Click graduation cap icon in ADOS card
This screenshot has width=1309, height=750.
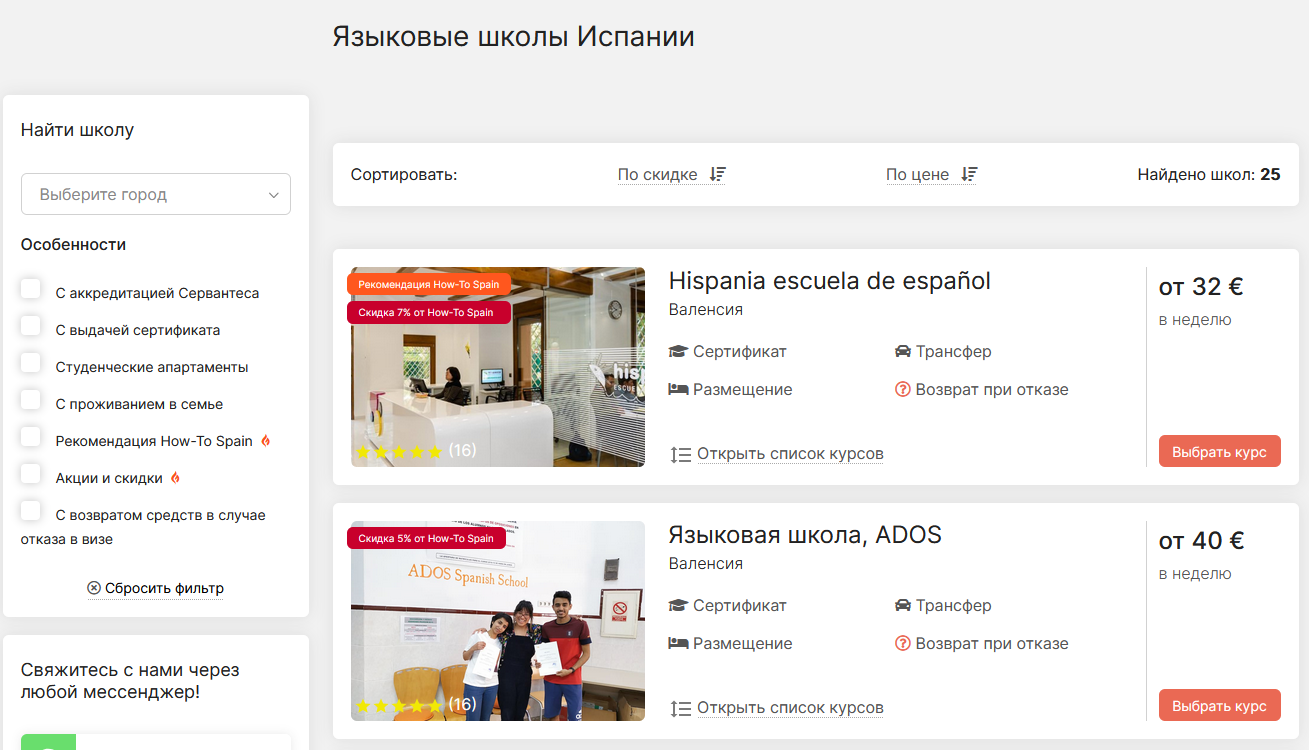point(678,606)
